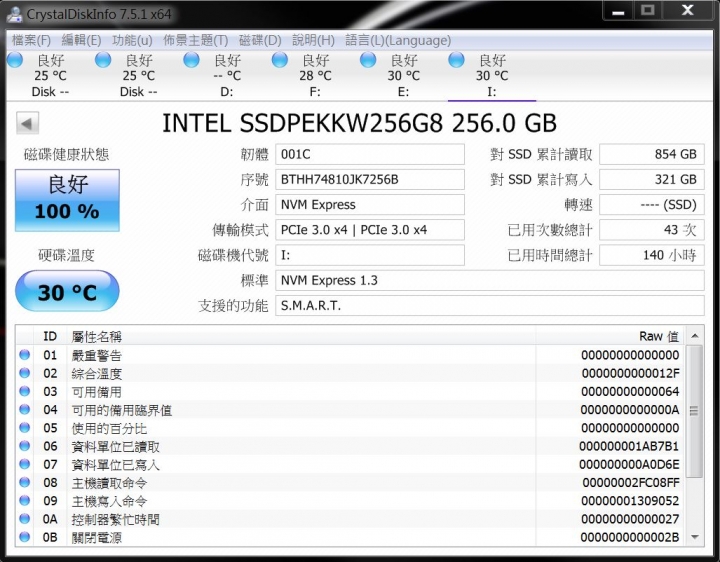Click status orb of drive F:

(x=280, y=60)
